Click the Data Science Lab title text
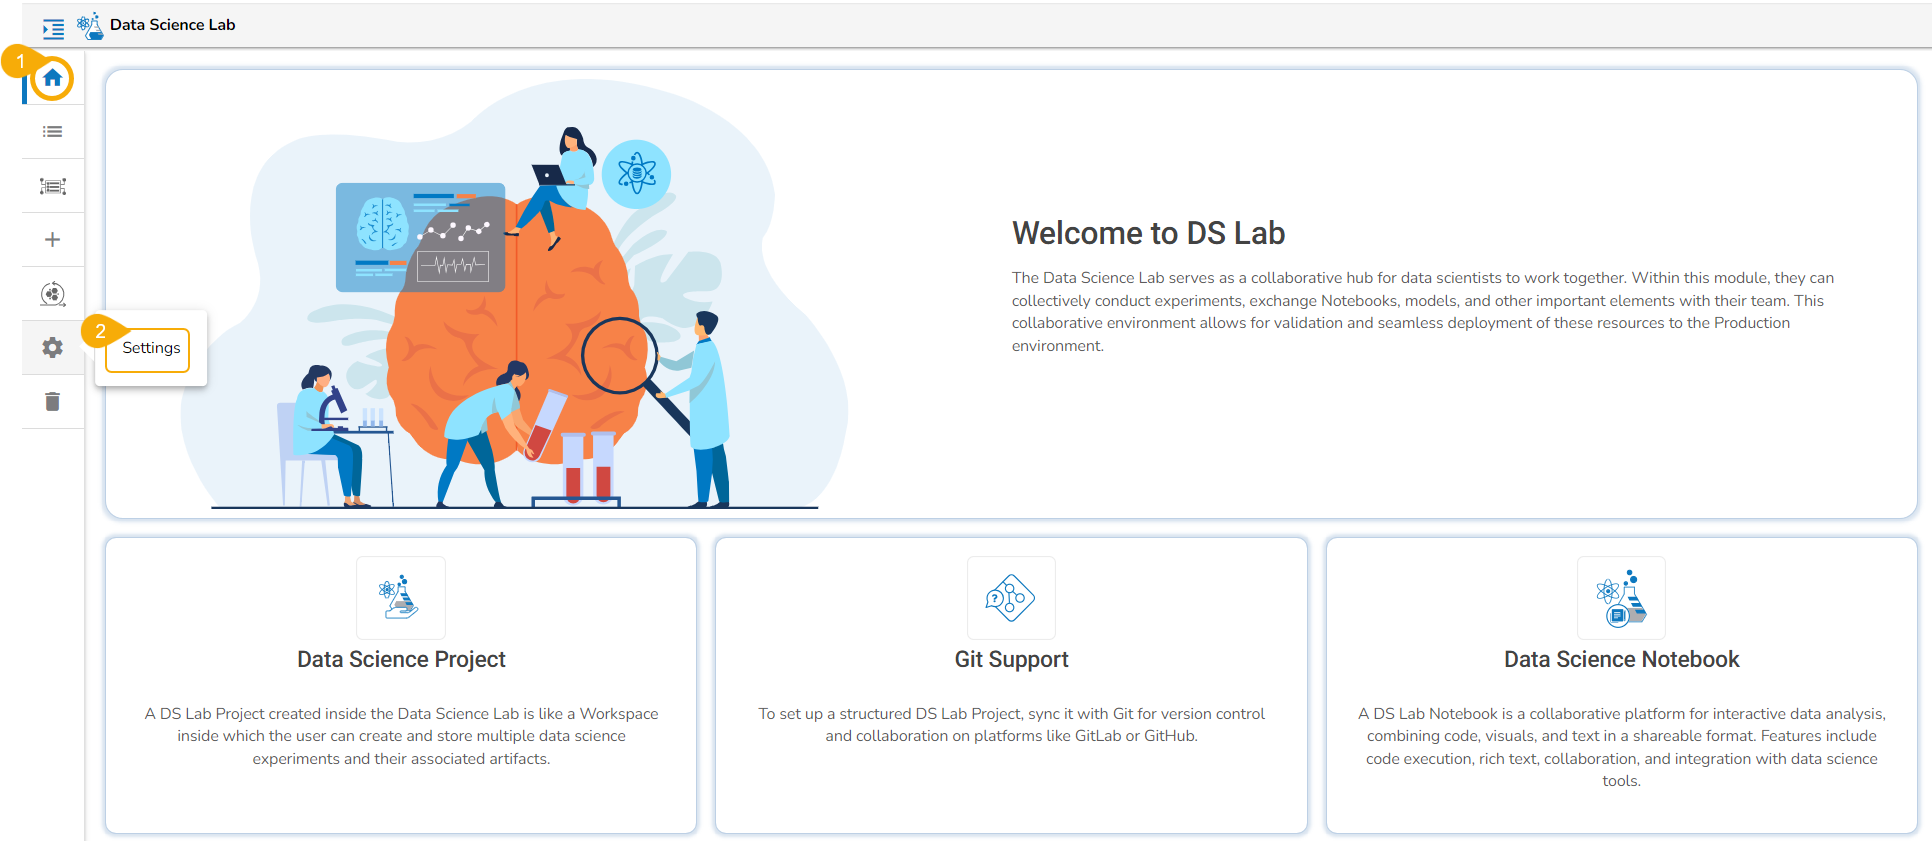Image resolution: width=1932 pixels, height=841 pixels. tap(173, 25)
